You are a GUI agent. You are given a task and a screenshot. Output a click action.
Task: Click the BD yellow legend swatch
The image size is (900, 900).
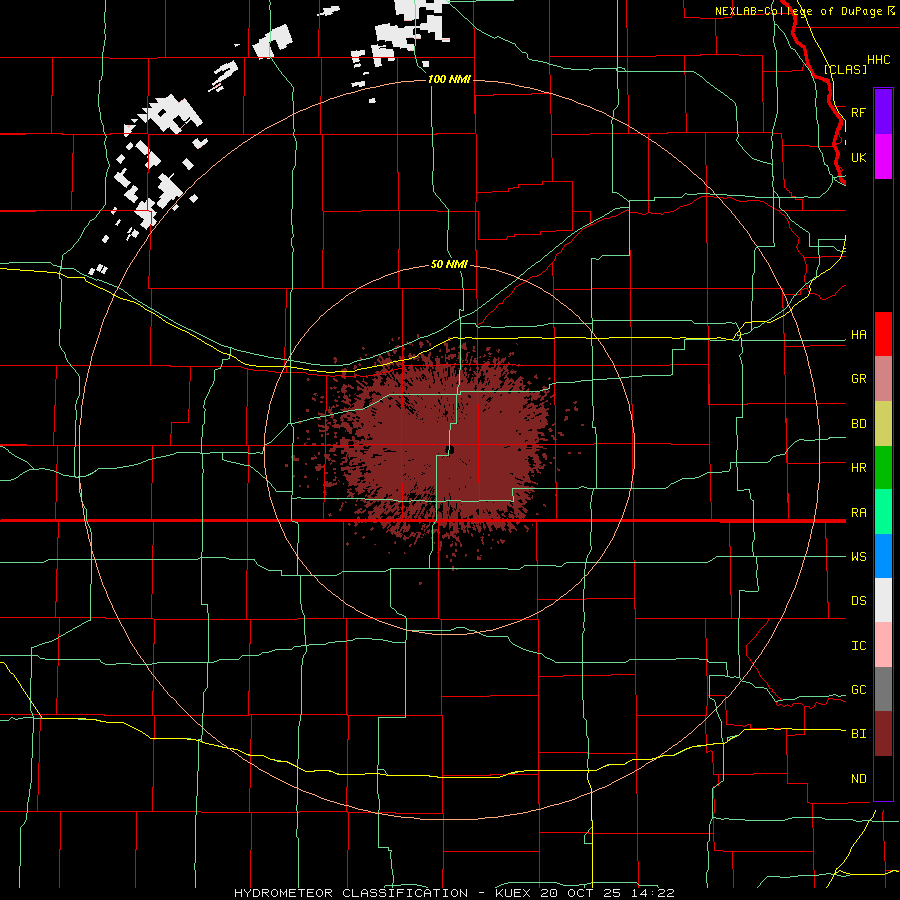coord(883,424)
